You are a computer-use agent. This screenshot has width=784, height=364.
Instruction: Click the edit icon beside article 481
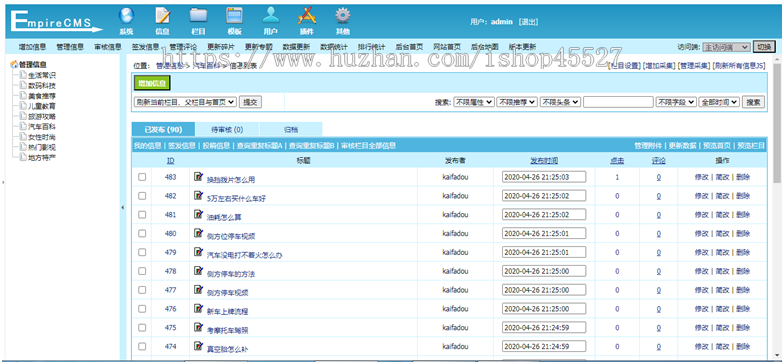(198, 214)
